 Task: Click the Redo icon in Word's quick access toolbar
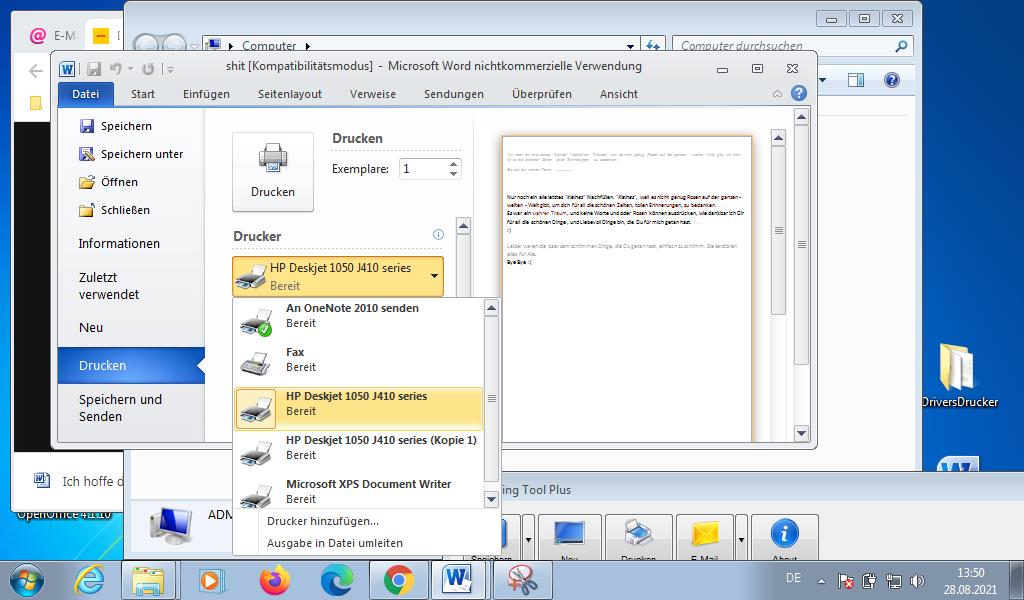click(148, 69)
